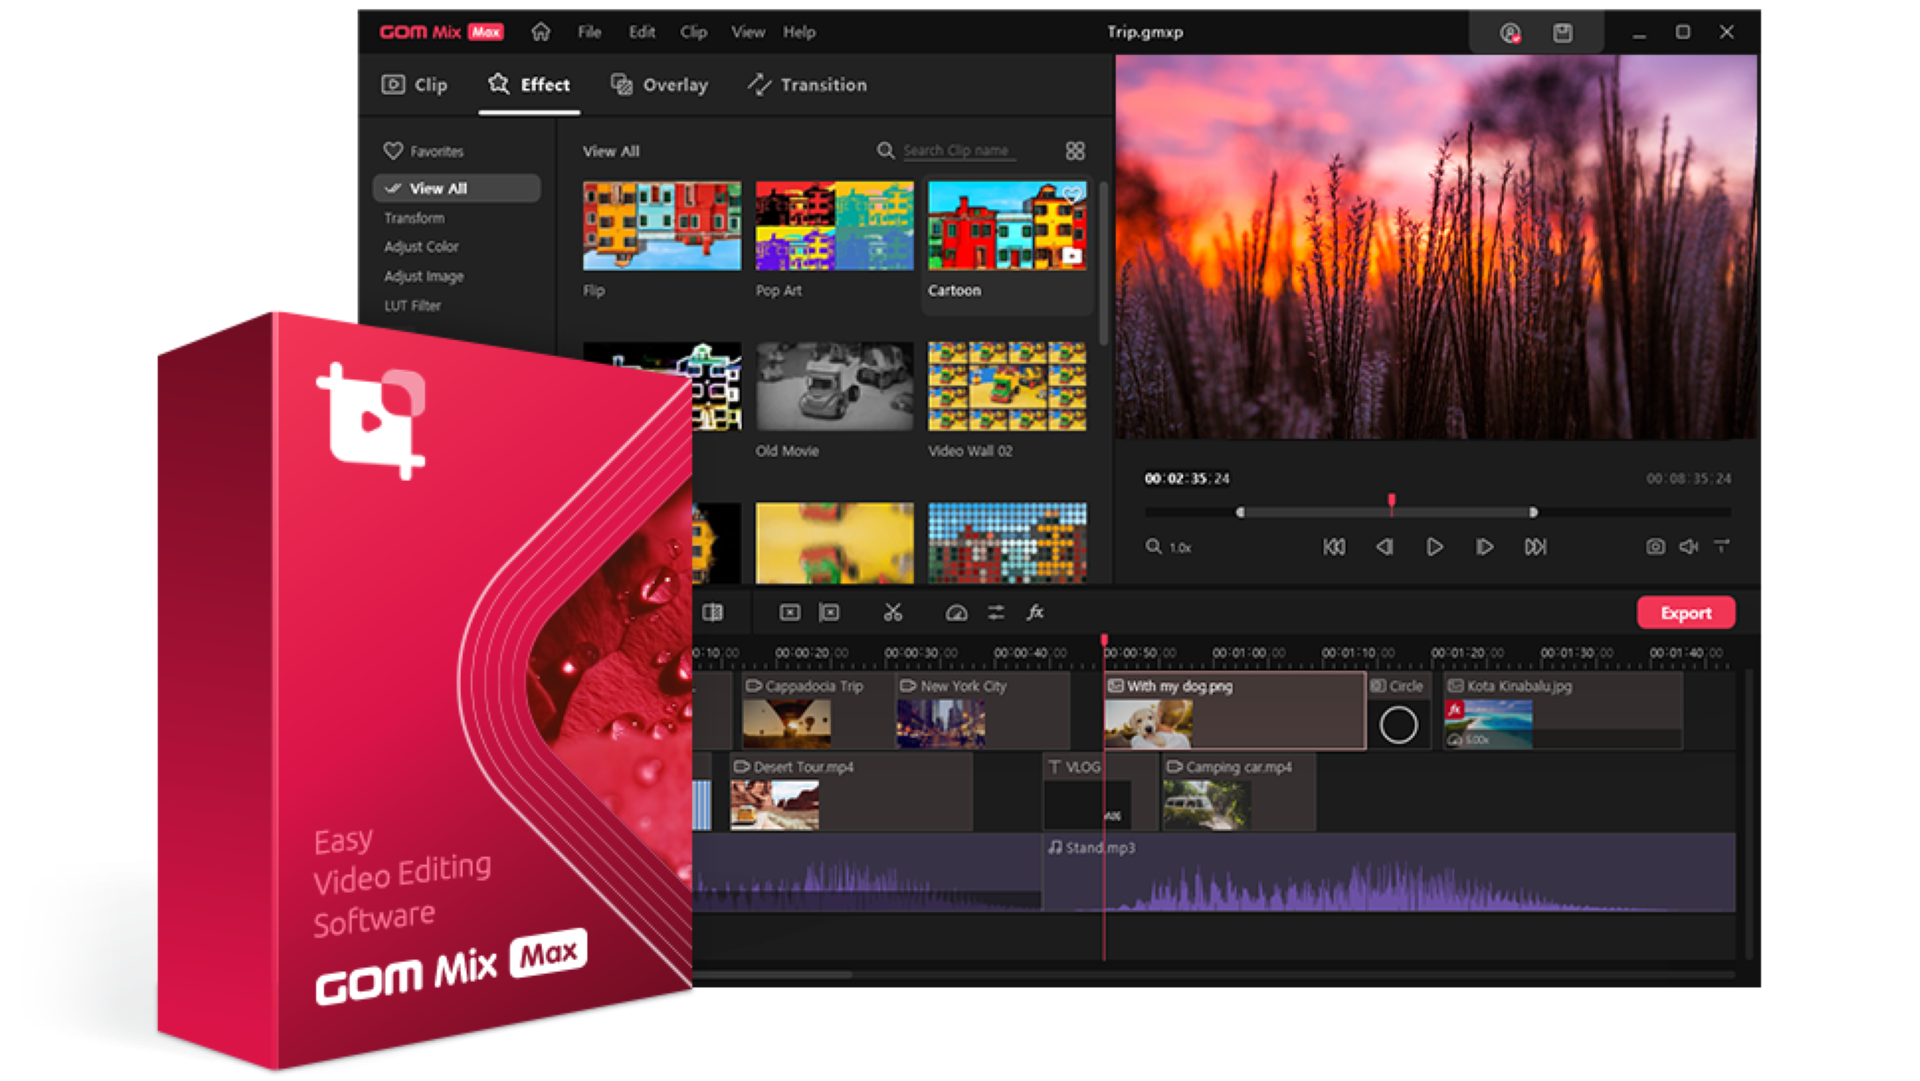Select View All category in sidebar

click(x=457, y=188)
